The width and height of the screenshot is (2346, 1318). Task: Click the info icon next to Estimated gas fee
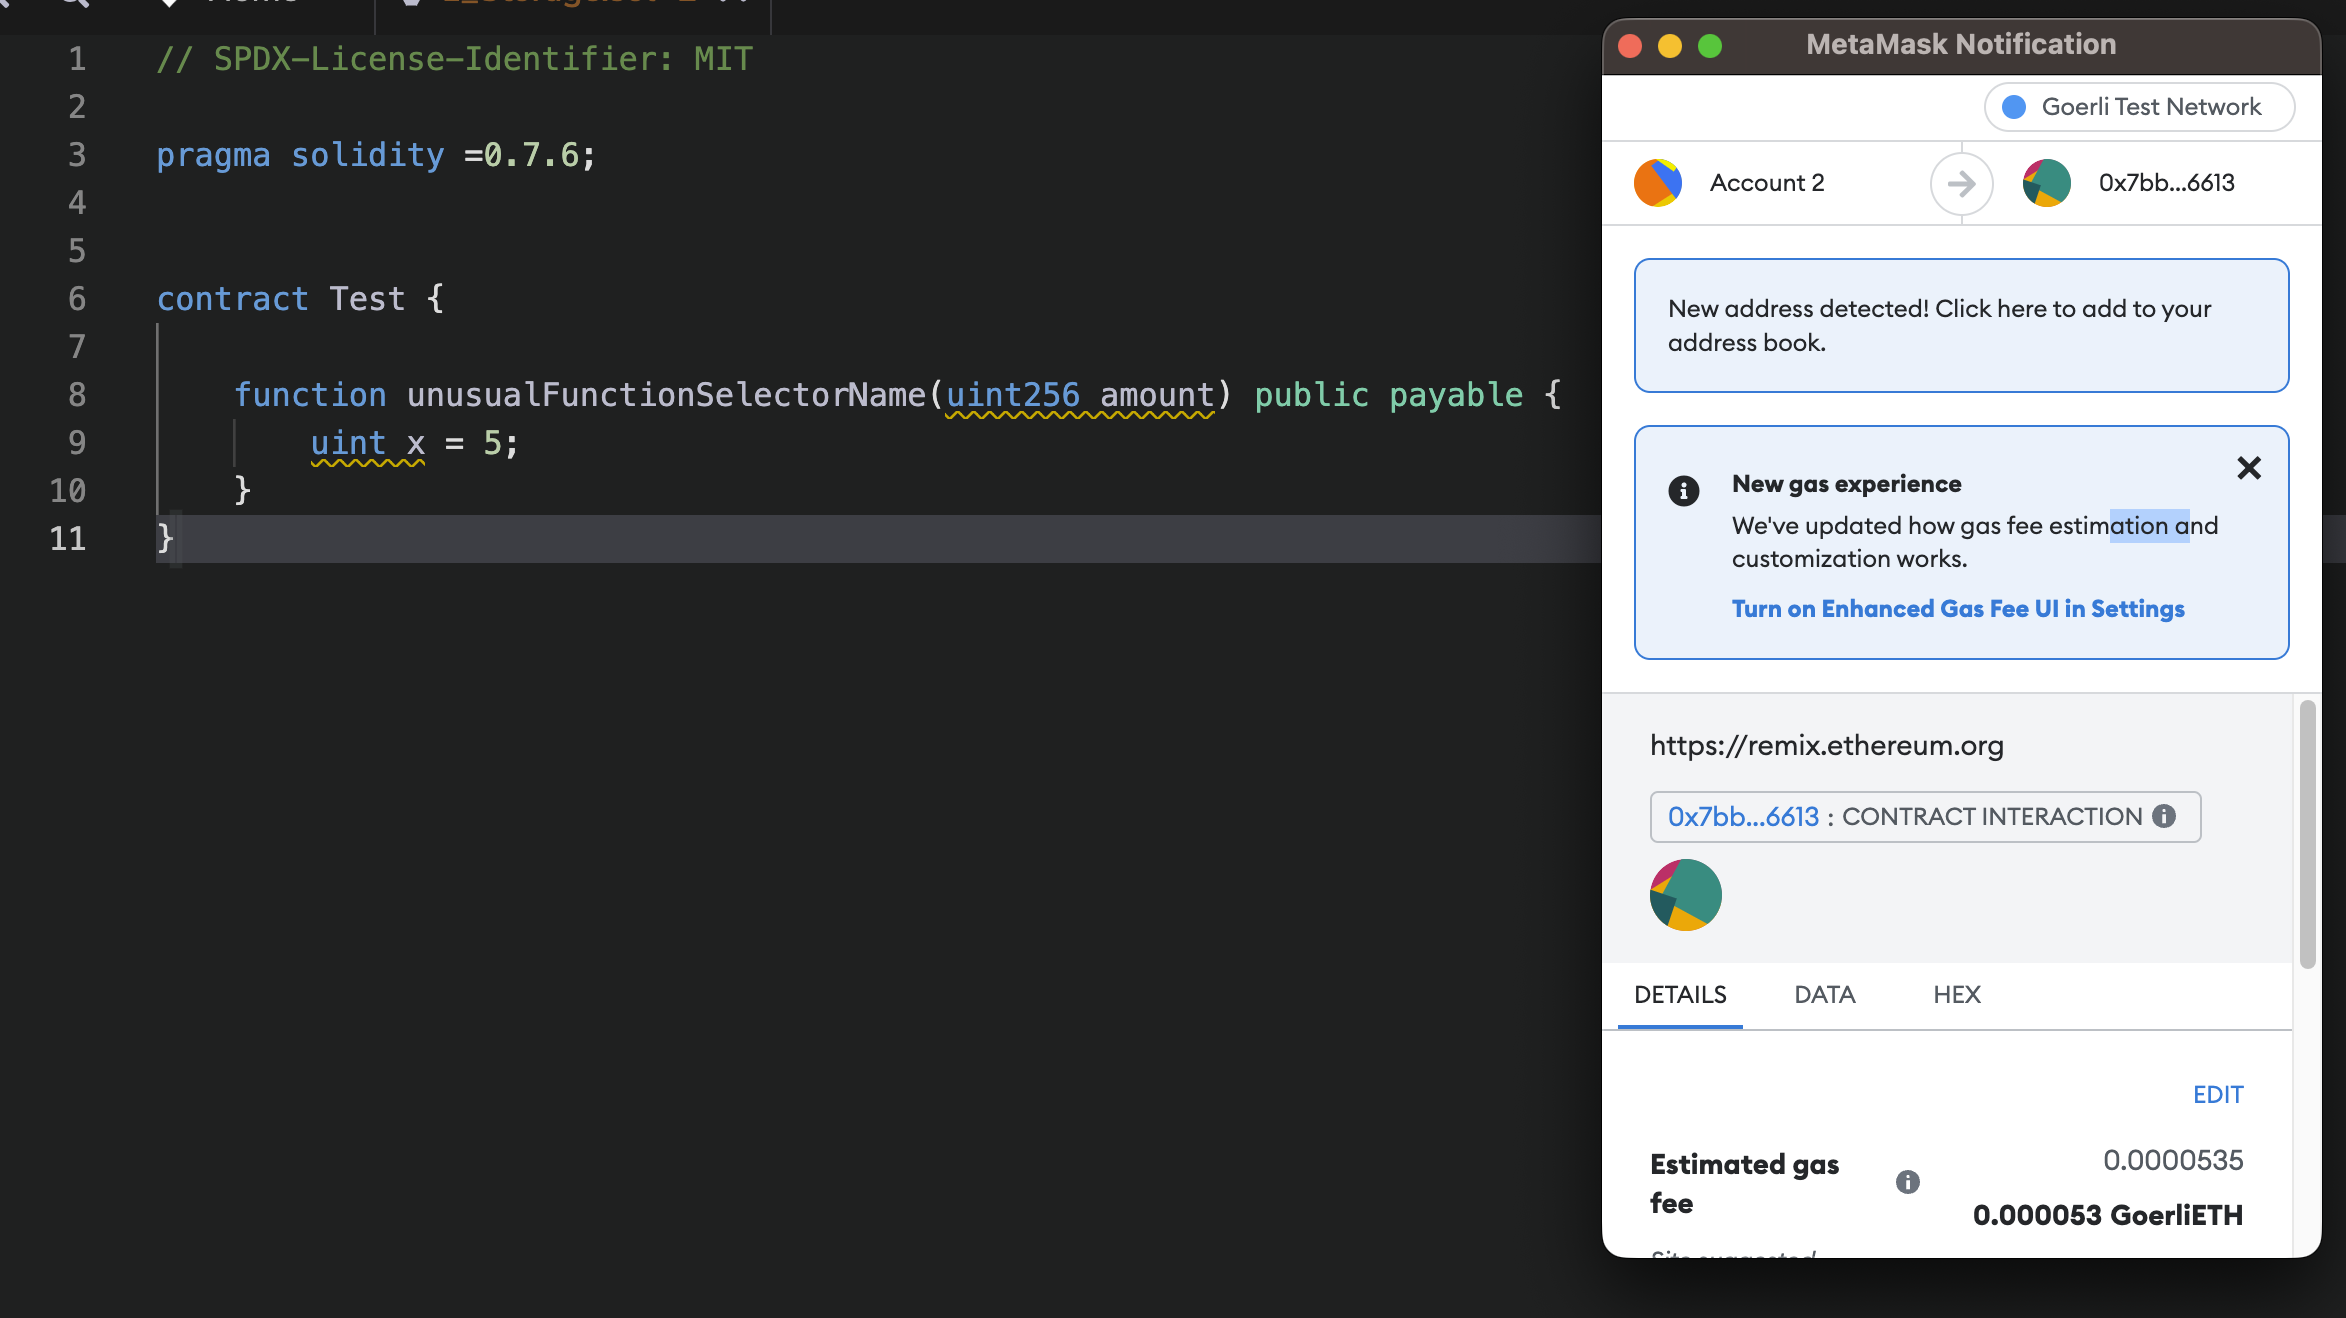coord(1907,1183)
